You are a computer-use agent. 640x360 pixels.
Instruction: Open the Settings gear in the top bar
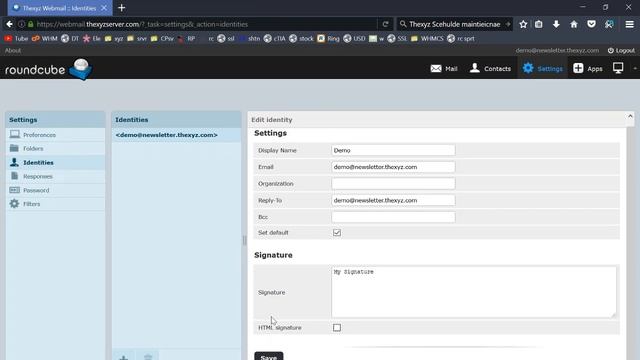[542, 69]
